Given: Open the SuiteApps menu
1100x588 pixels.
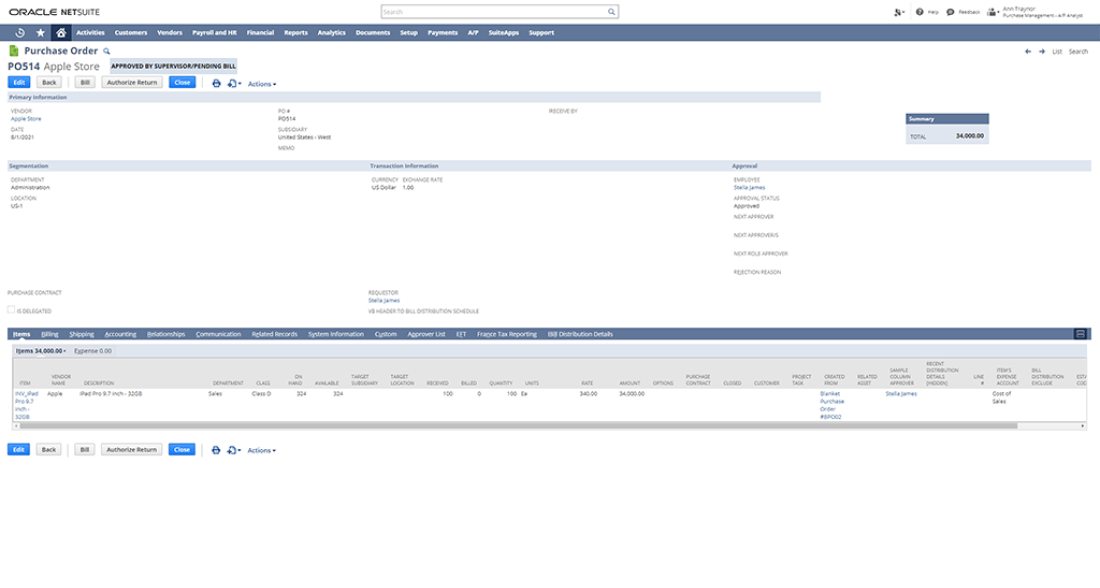Looking at the screenshot, I should pyautogui.click(x=503, y=32).
